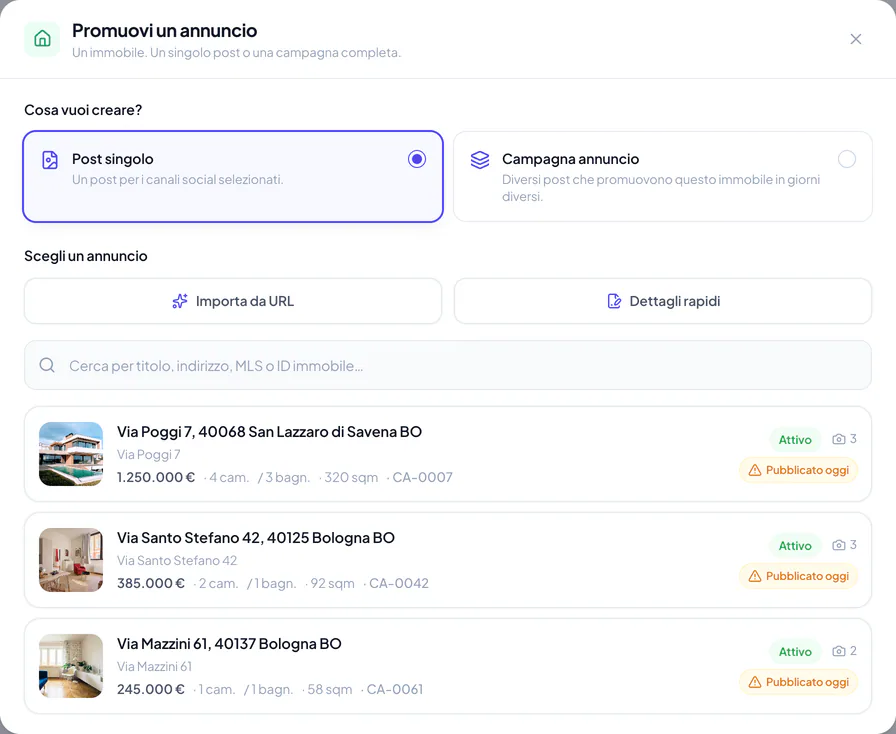Click the price 1.250.000 €
The width and height of the screenshot is (896, 734).
tap(156, 477)
